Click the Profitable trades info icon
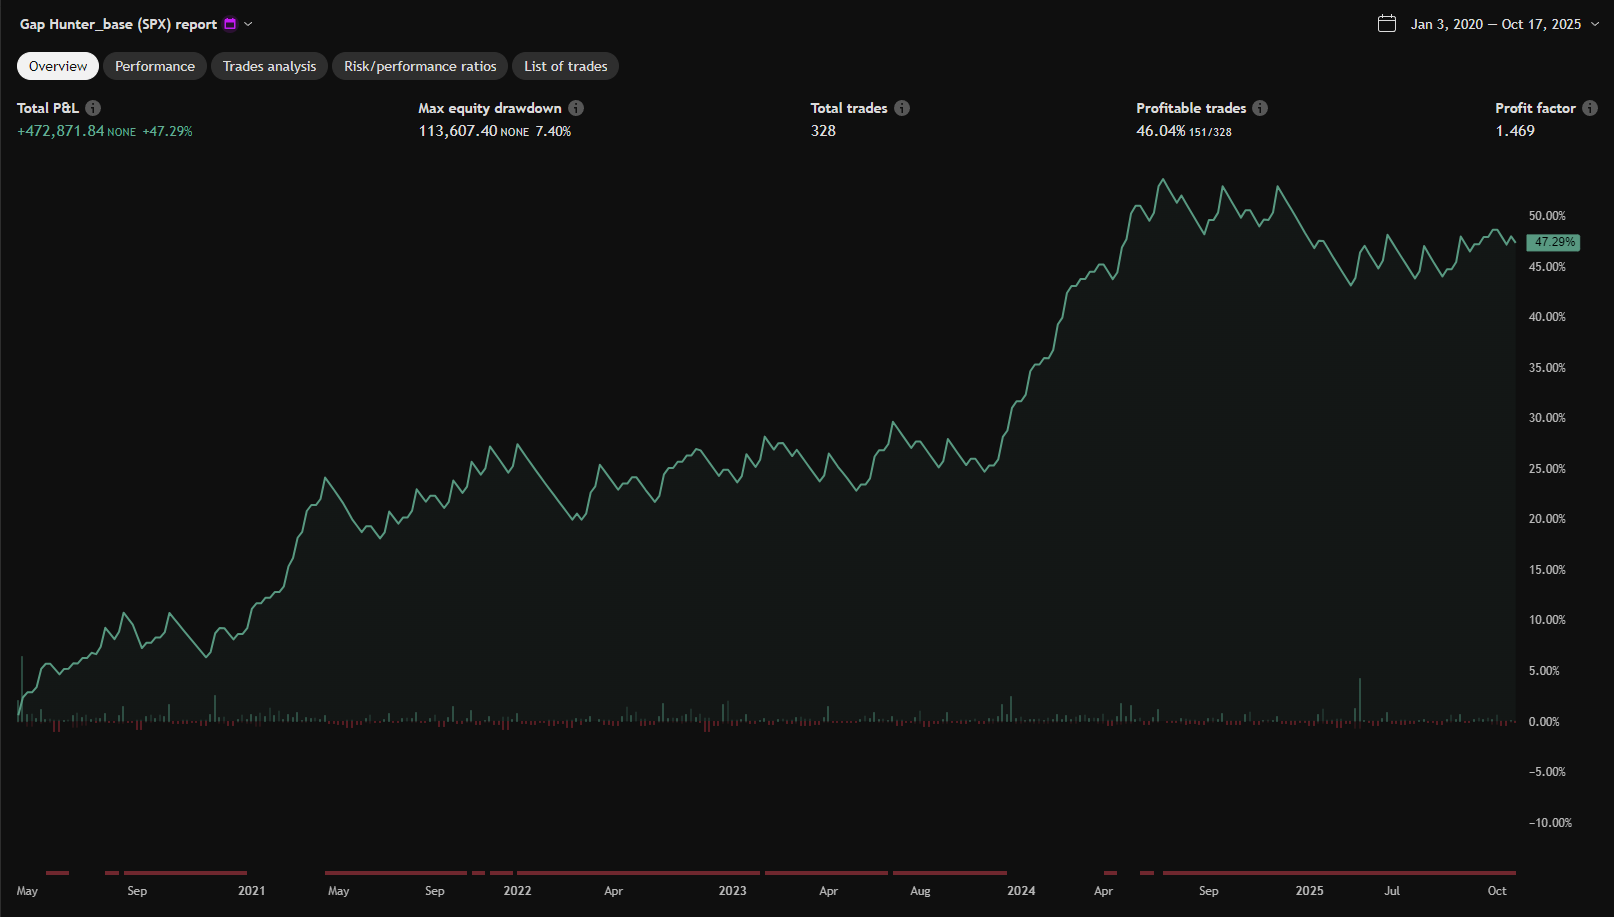Screen dimensions: 1614x917 (x=1260, y=108)
